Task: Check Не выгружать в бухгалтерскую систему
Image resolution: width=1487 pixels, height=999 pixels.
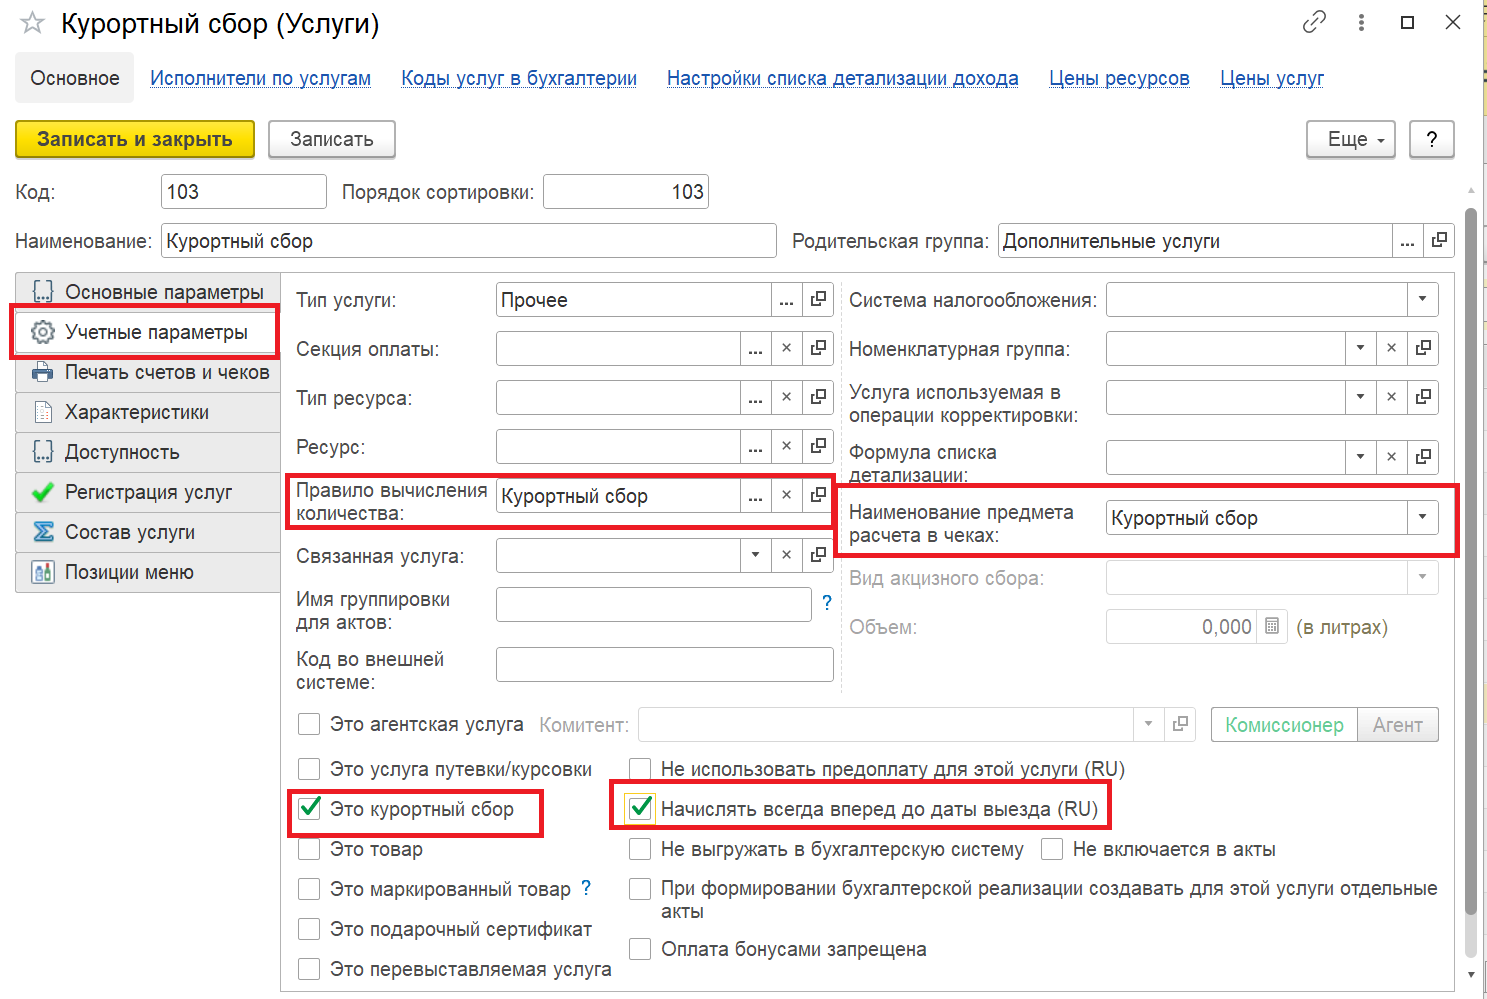Action: [640, 849]
